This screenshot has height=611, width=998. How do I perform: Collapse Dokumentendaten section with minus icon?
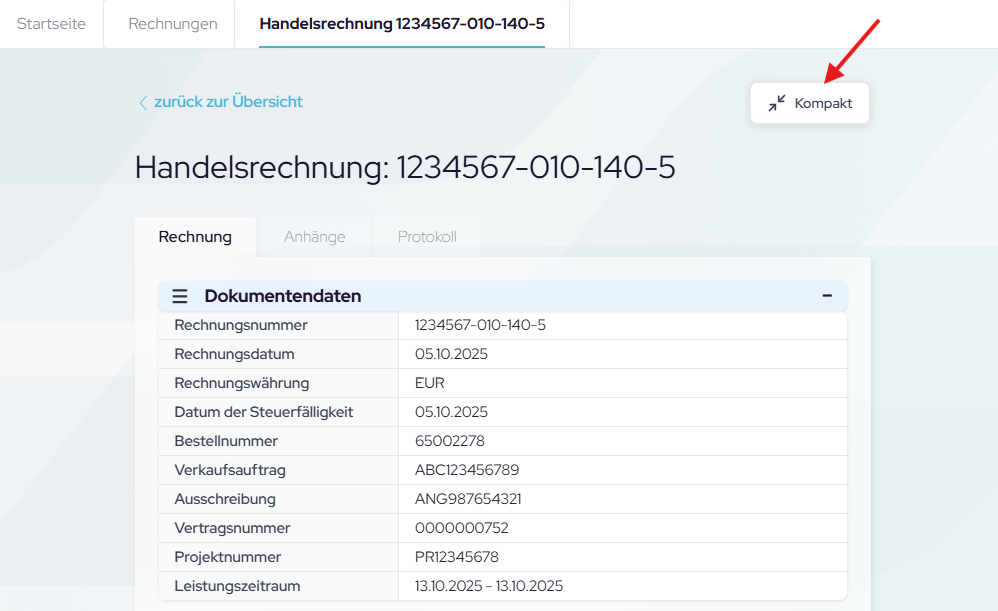coord(827,296)
